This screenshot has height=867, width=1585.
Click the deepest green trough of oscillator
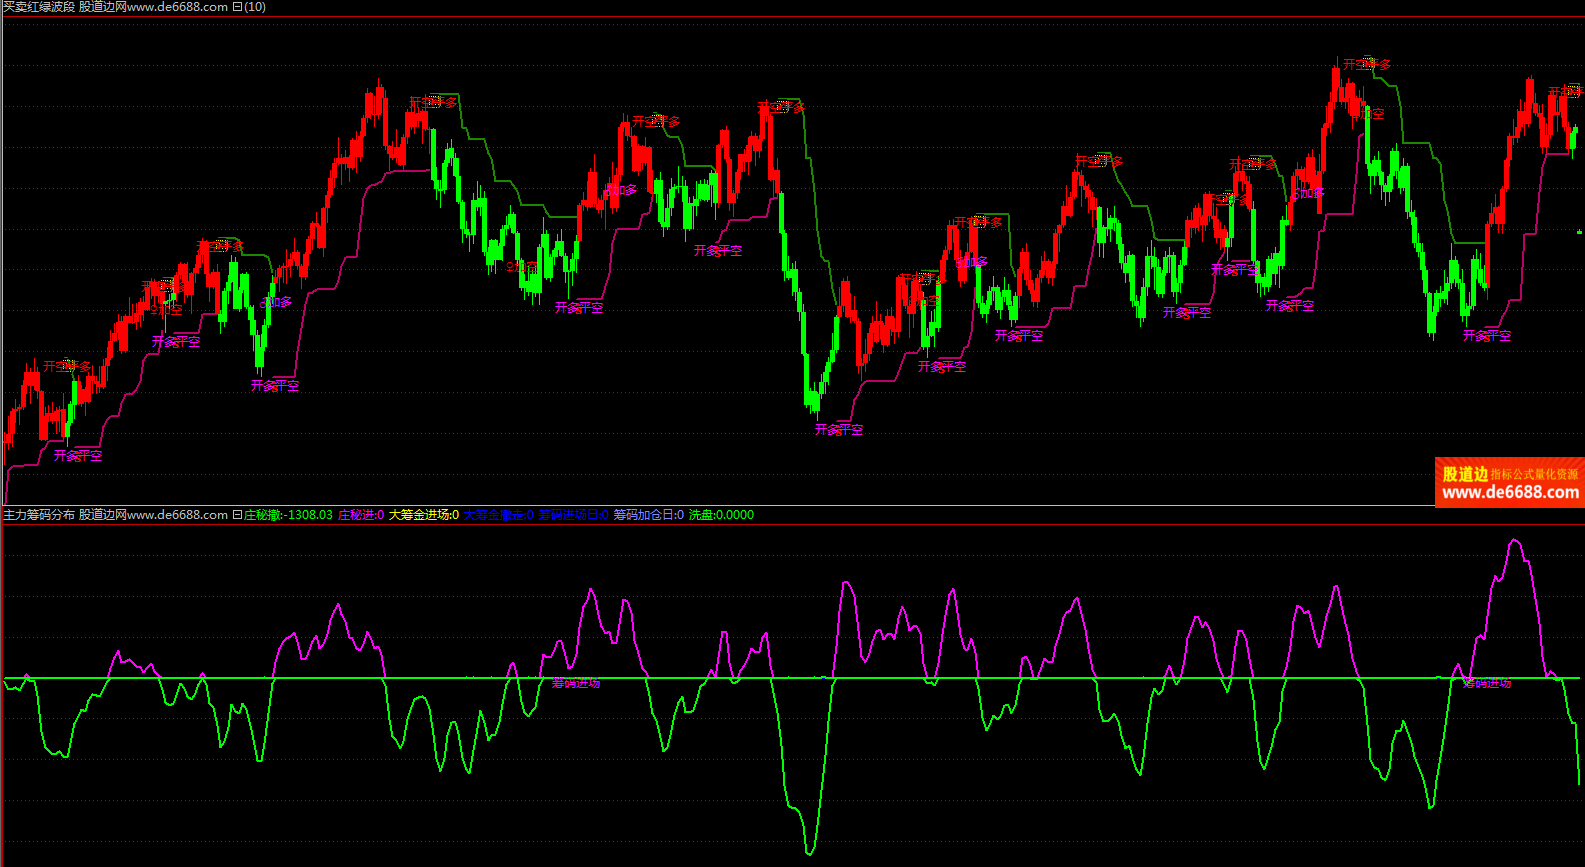(x=809, y=853)
